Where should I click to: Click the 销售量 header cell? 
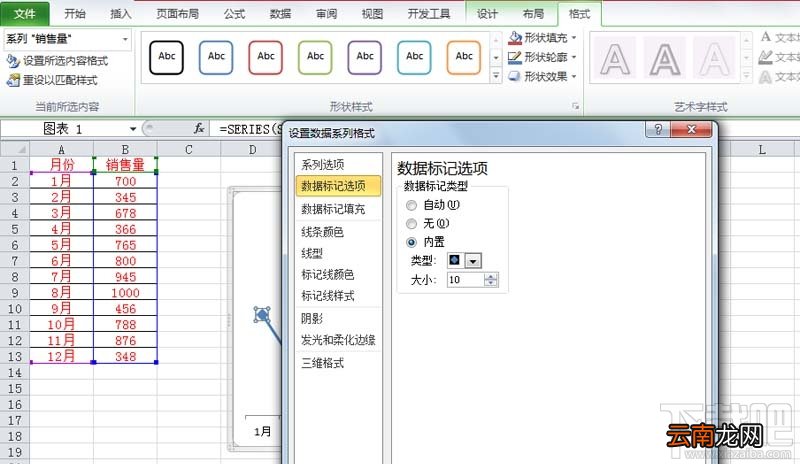click(x=125, y=165)
